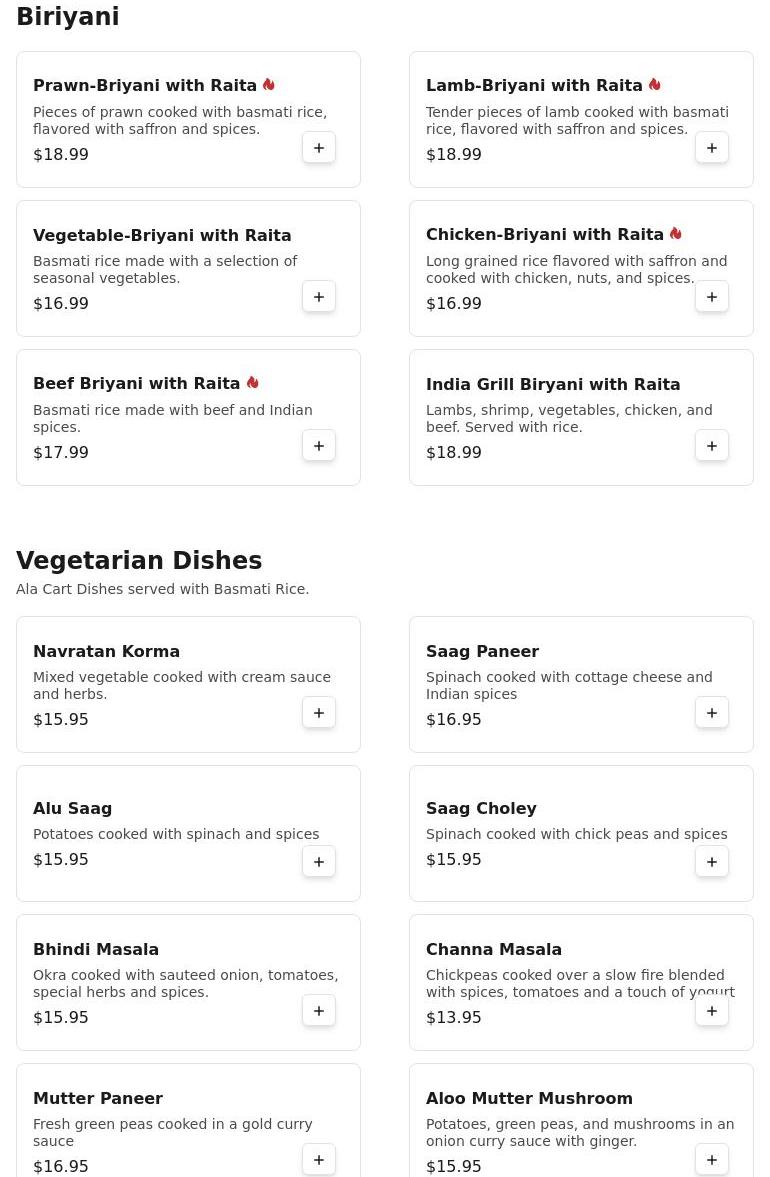Image resolution: width=770 pixels, height=1177 pixels.
Task: Select the Saag Paneer dish name
Action: (482, 651)
